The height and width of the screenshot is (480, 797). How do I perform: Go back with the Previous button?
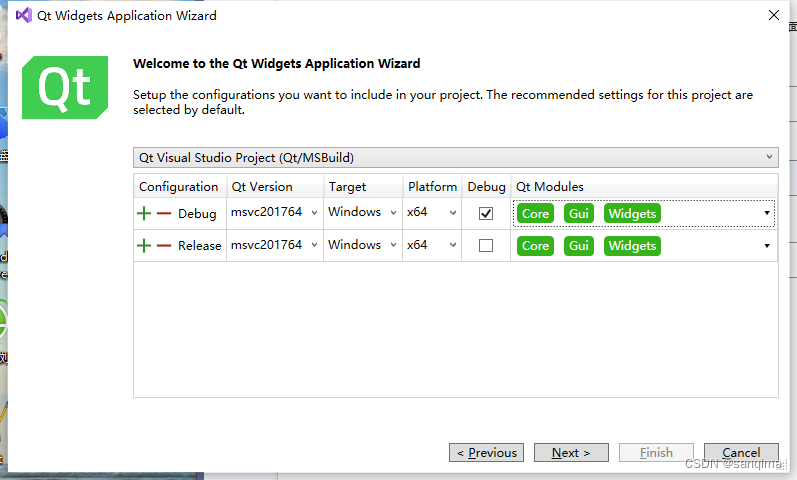point(486,453)
